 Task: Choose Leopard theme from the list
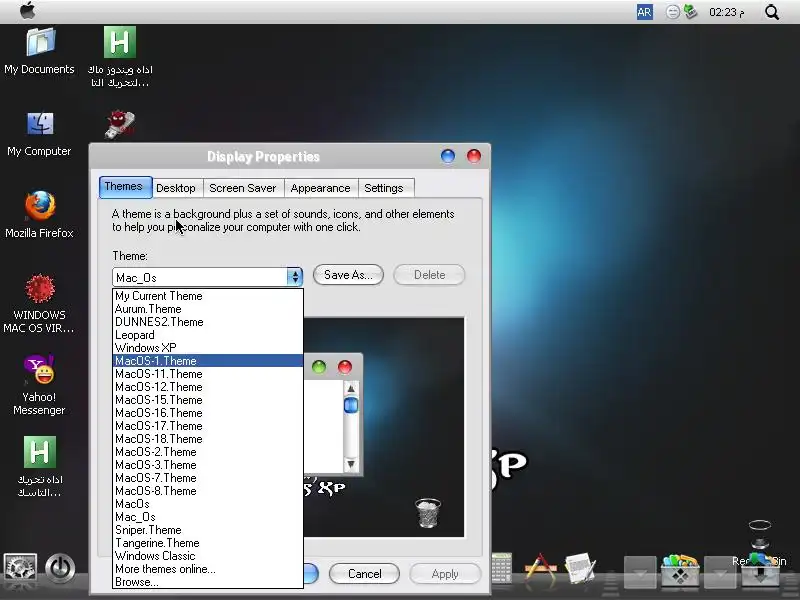tap(208, 335)
